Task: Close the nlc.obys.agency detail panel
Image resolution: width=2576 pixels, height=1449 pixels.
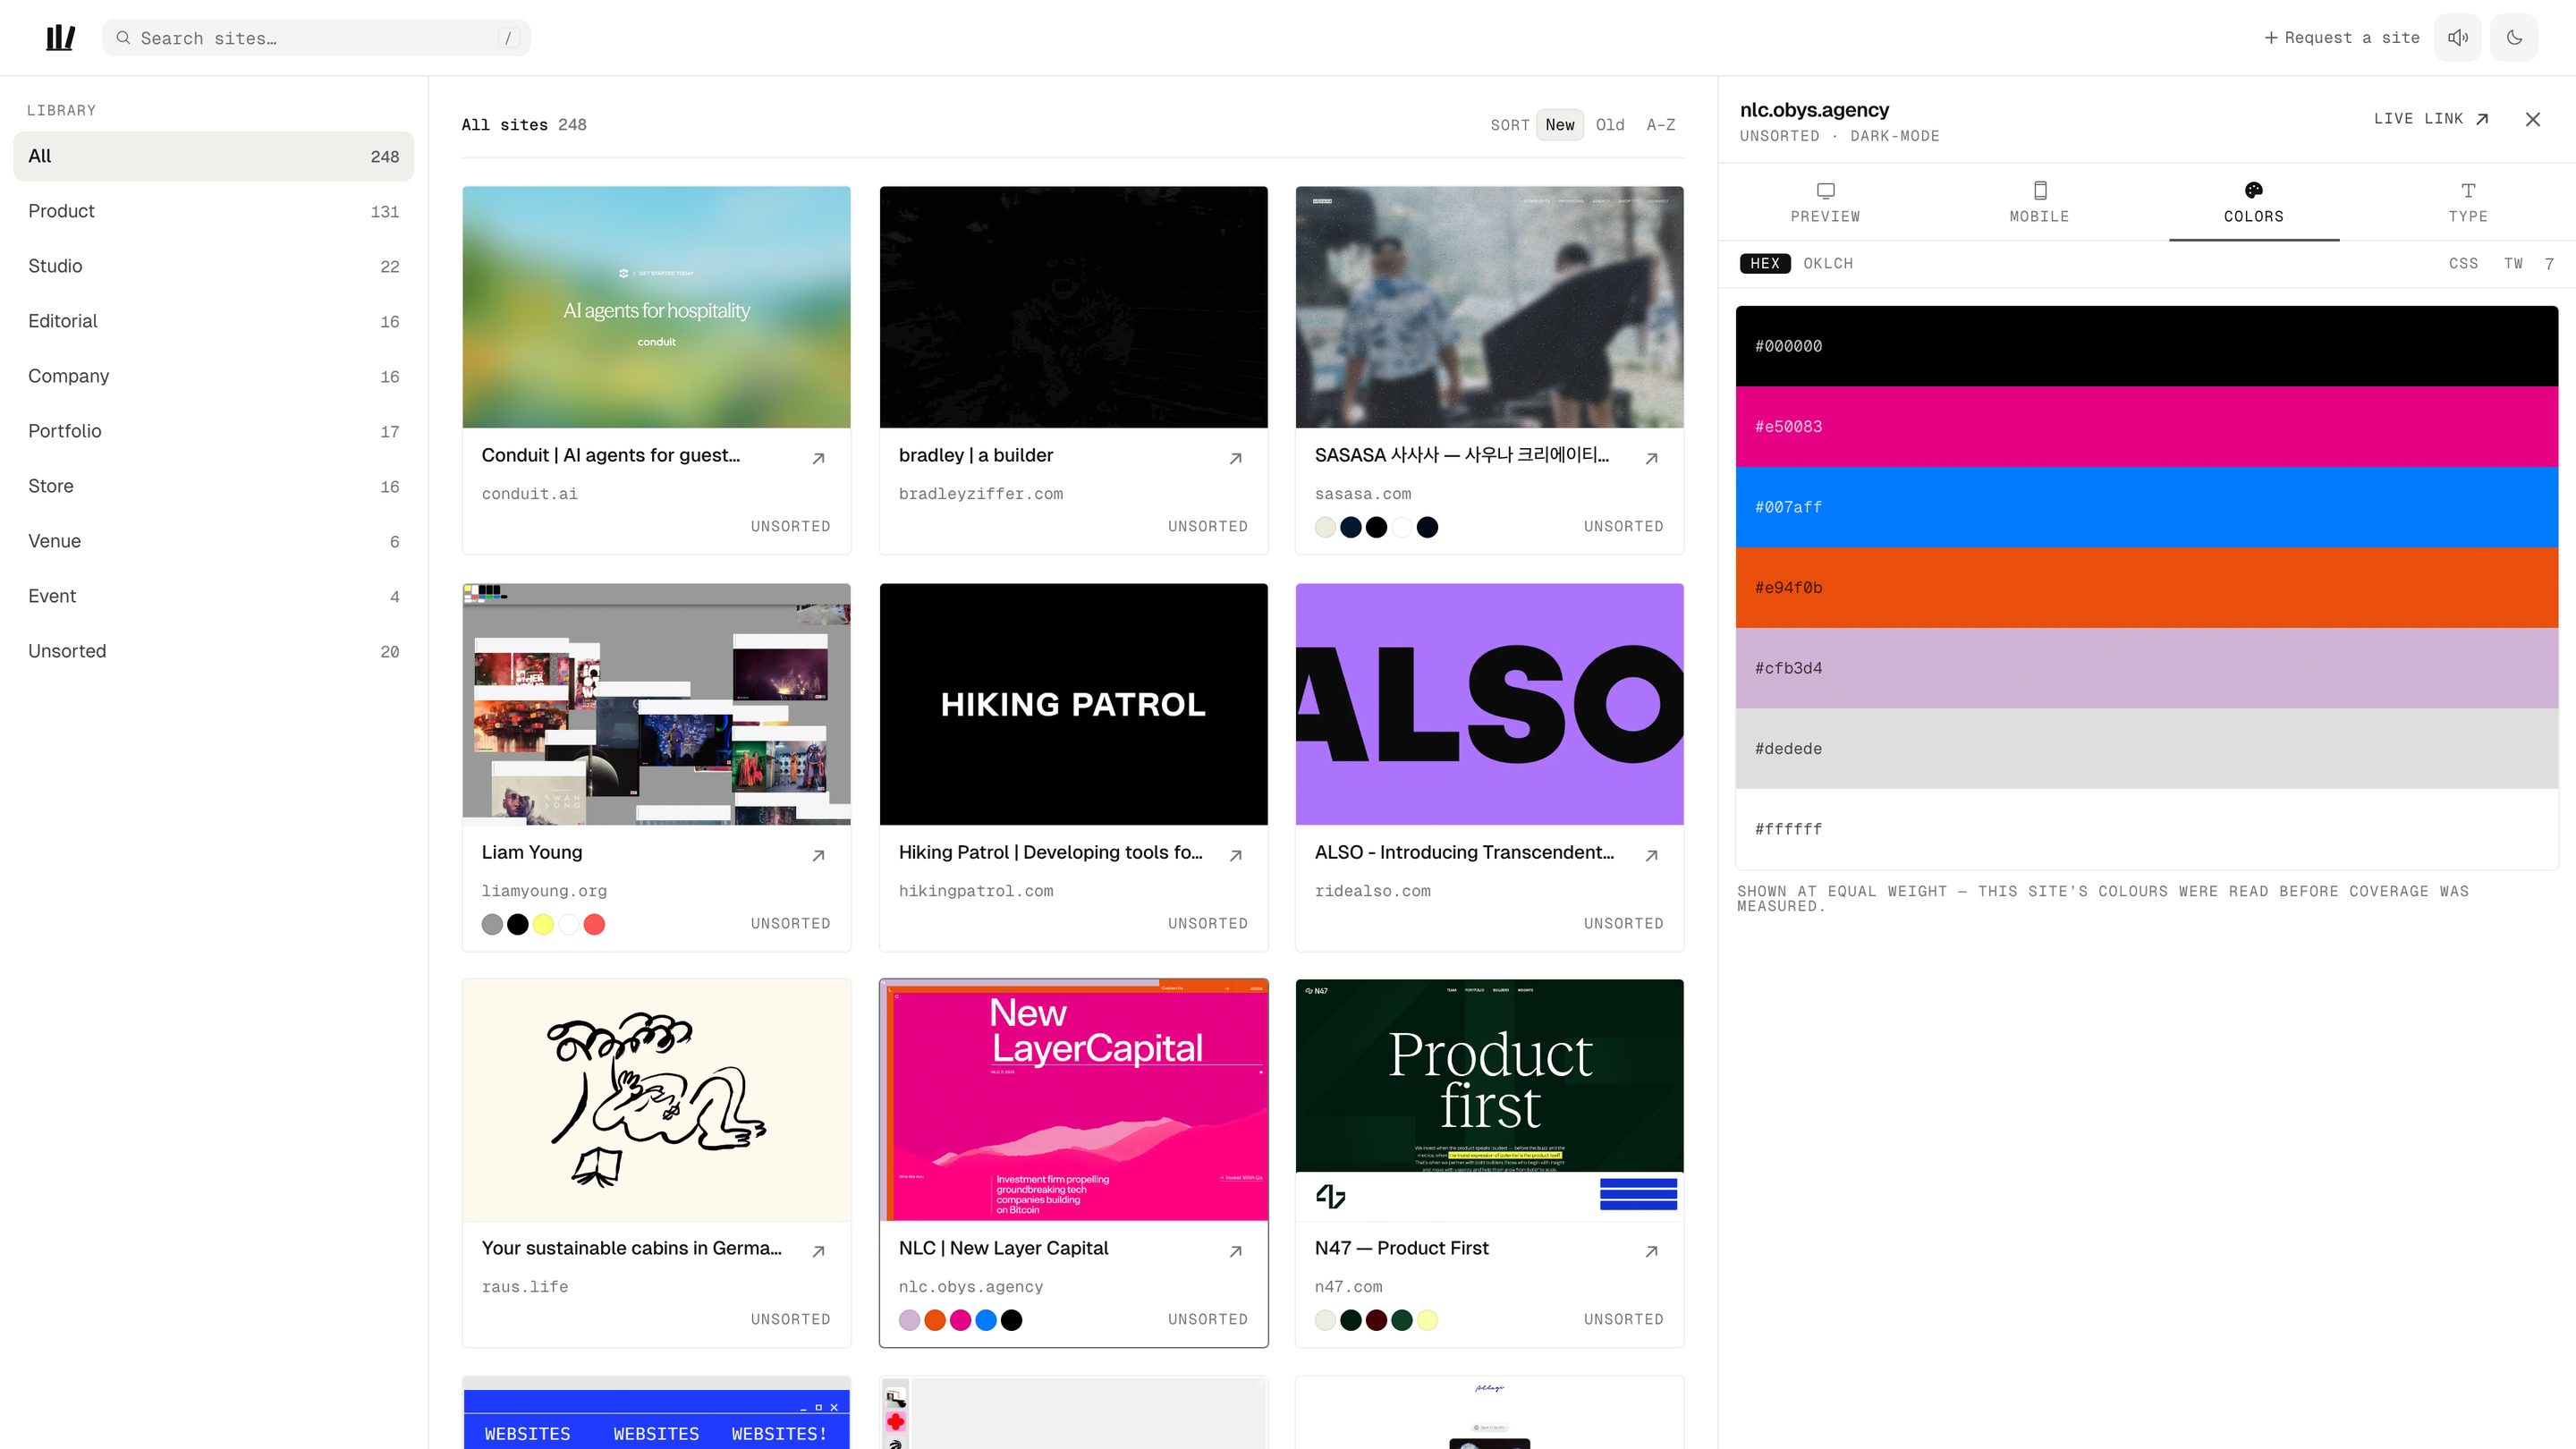Action: click(2532, 119)
